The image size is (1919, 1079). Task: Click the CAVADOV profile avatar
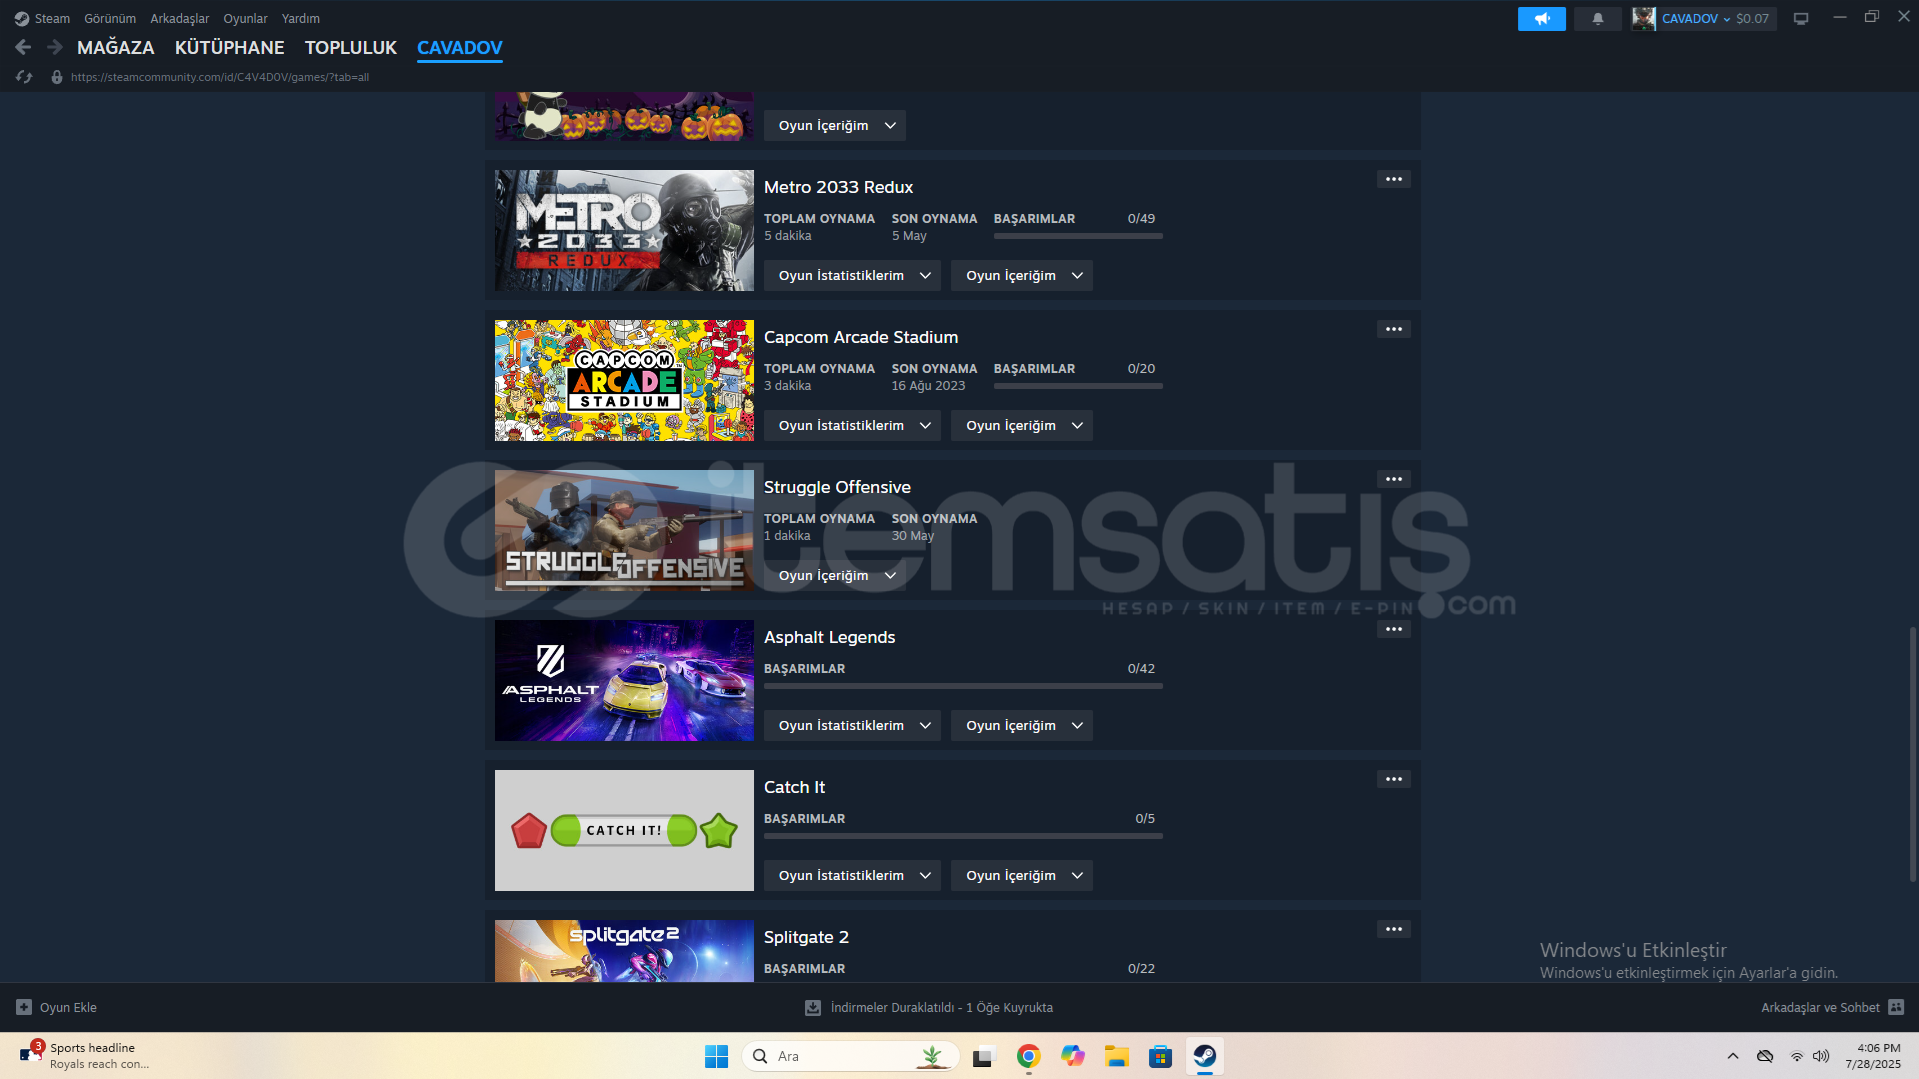pyautogui.click(x=1643, y=18)
